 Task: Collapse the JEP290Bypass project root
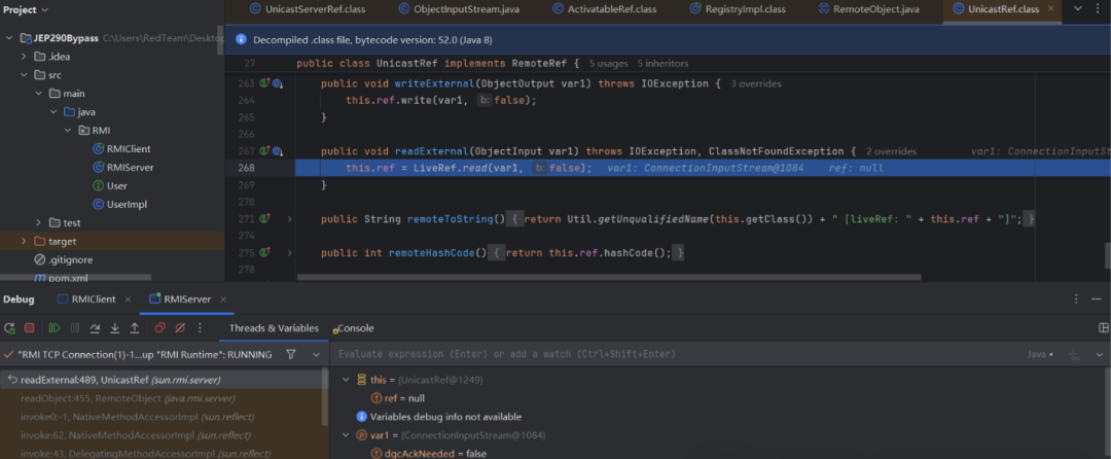coord(10,38)
